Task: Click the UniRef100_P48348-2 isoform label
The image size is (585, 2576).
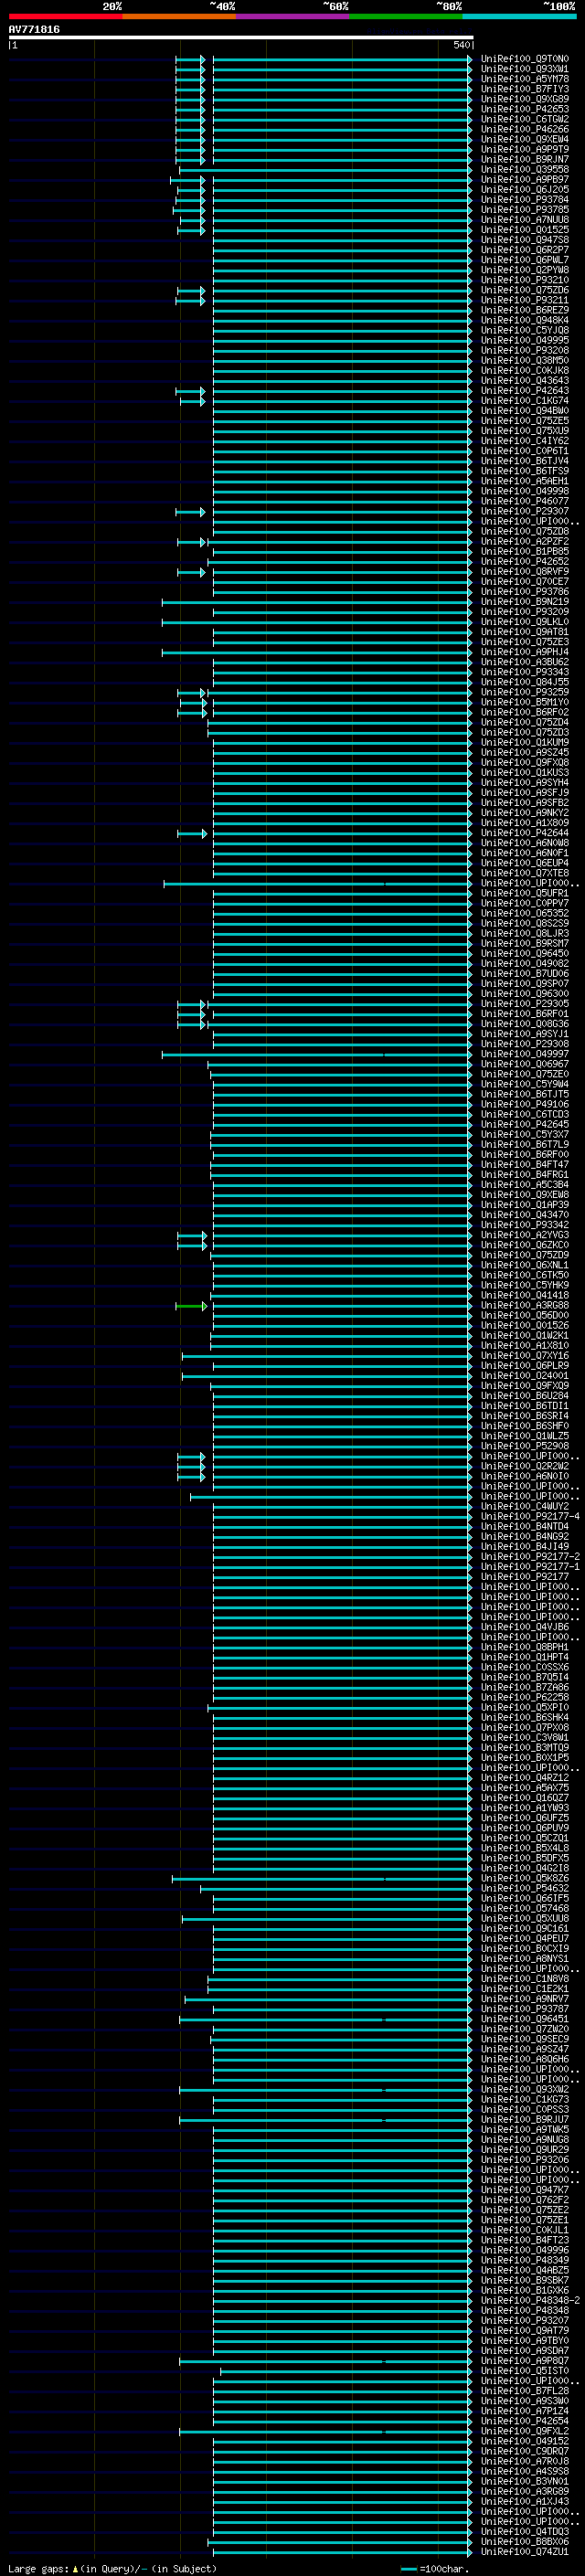Action: 530,2300
